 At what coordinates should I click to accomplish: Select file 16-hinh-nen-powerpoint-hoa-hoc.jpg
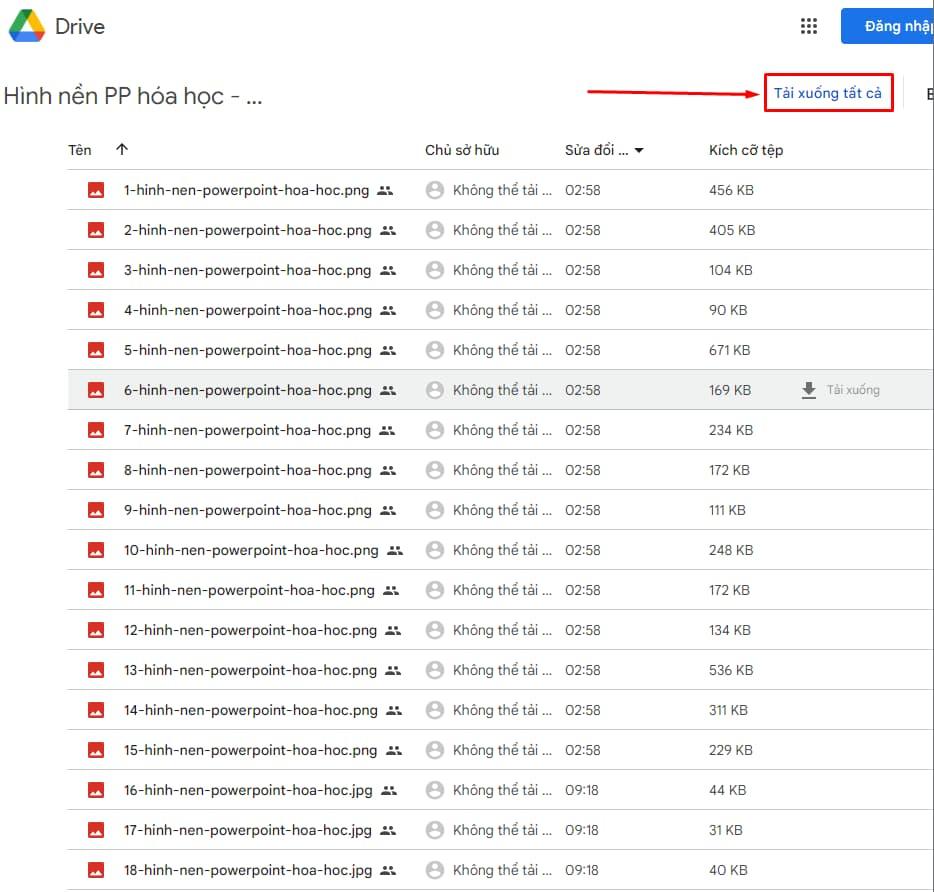(x=248, y=790)
